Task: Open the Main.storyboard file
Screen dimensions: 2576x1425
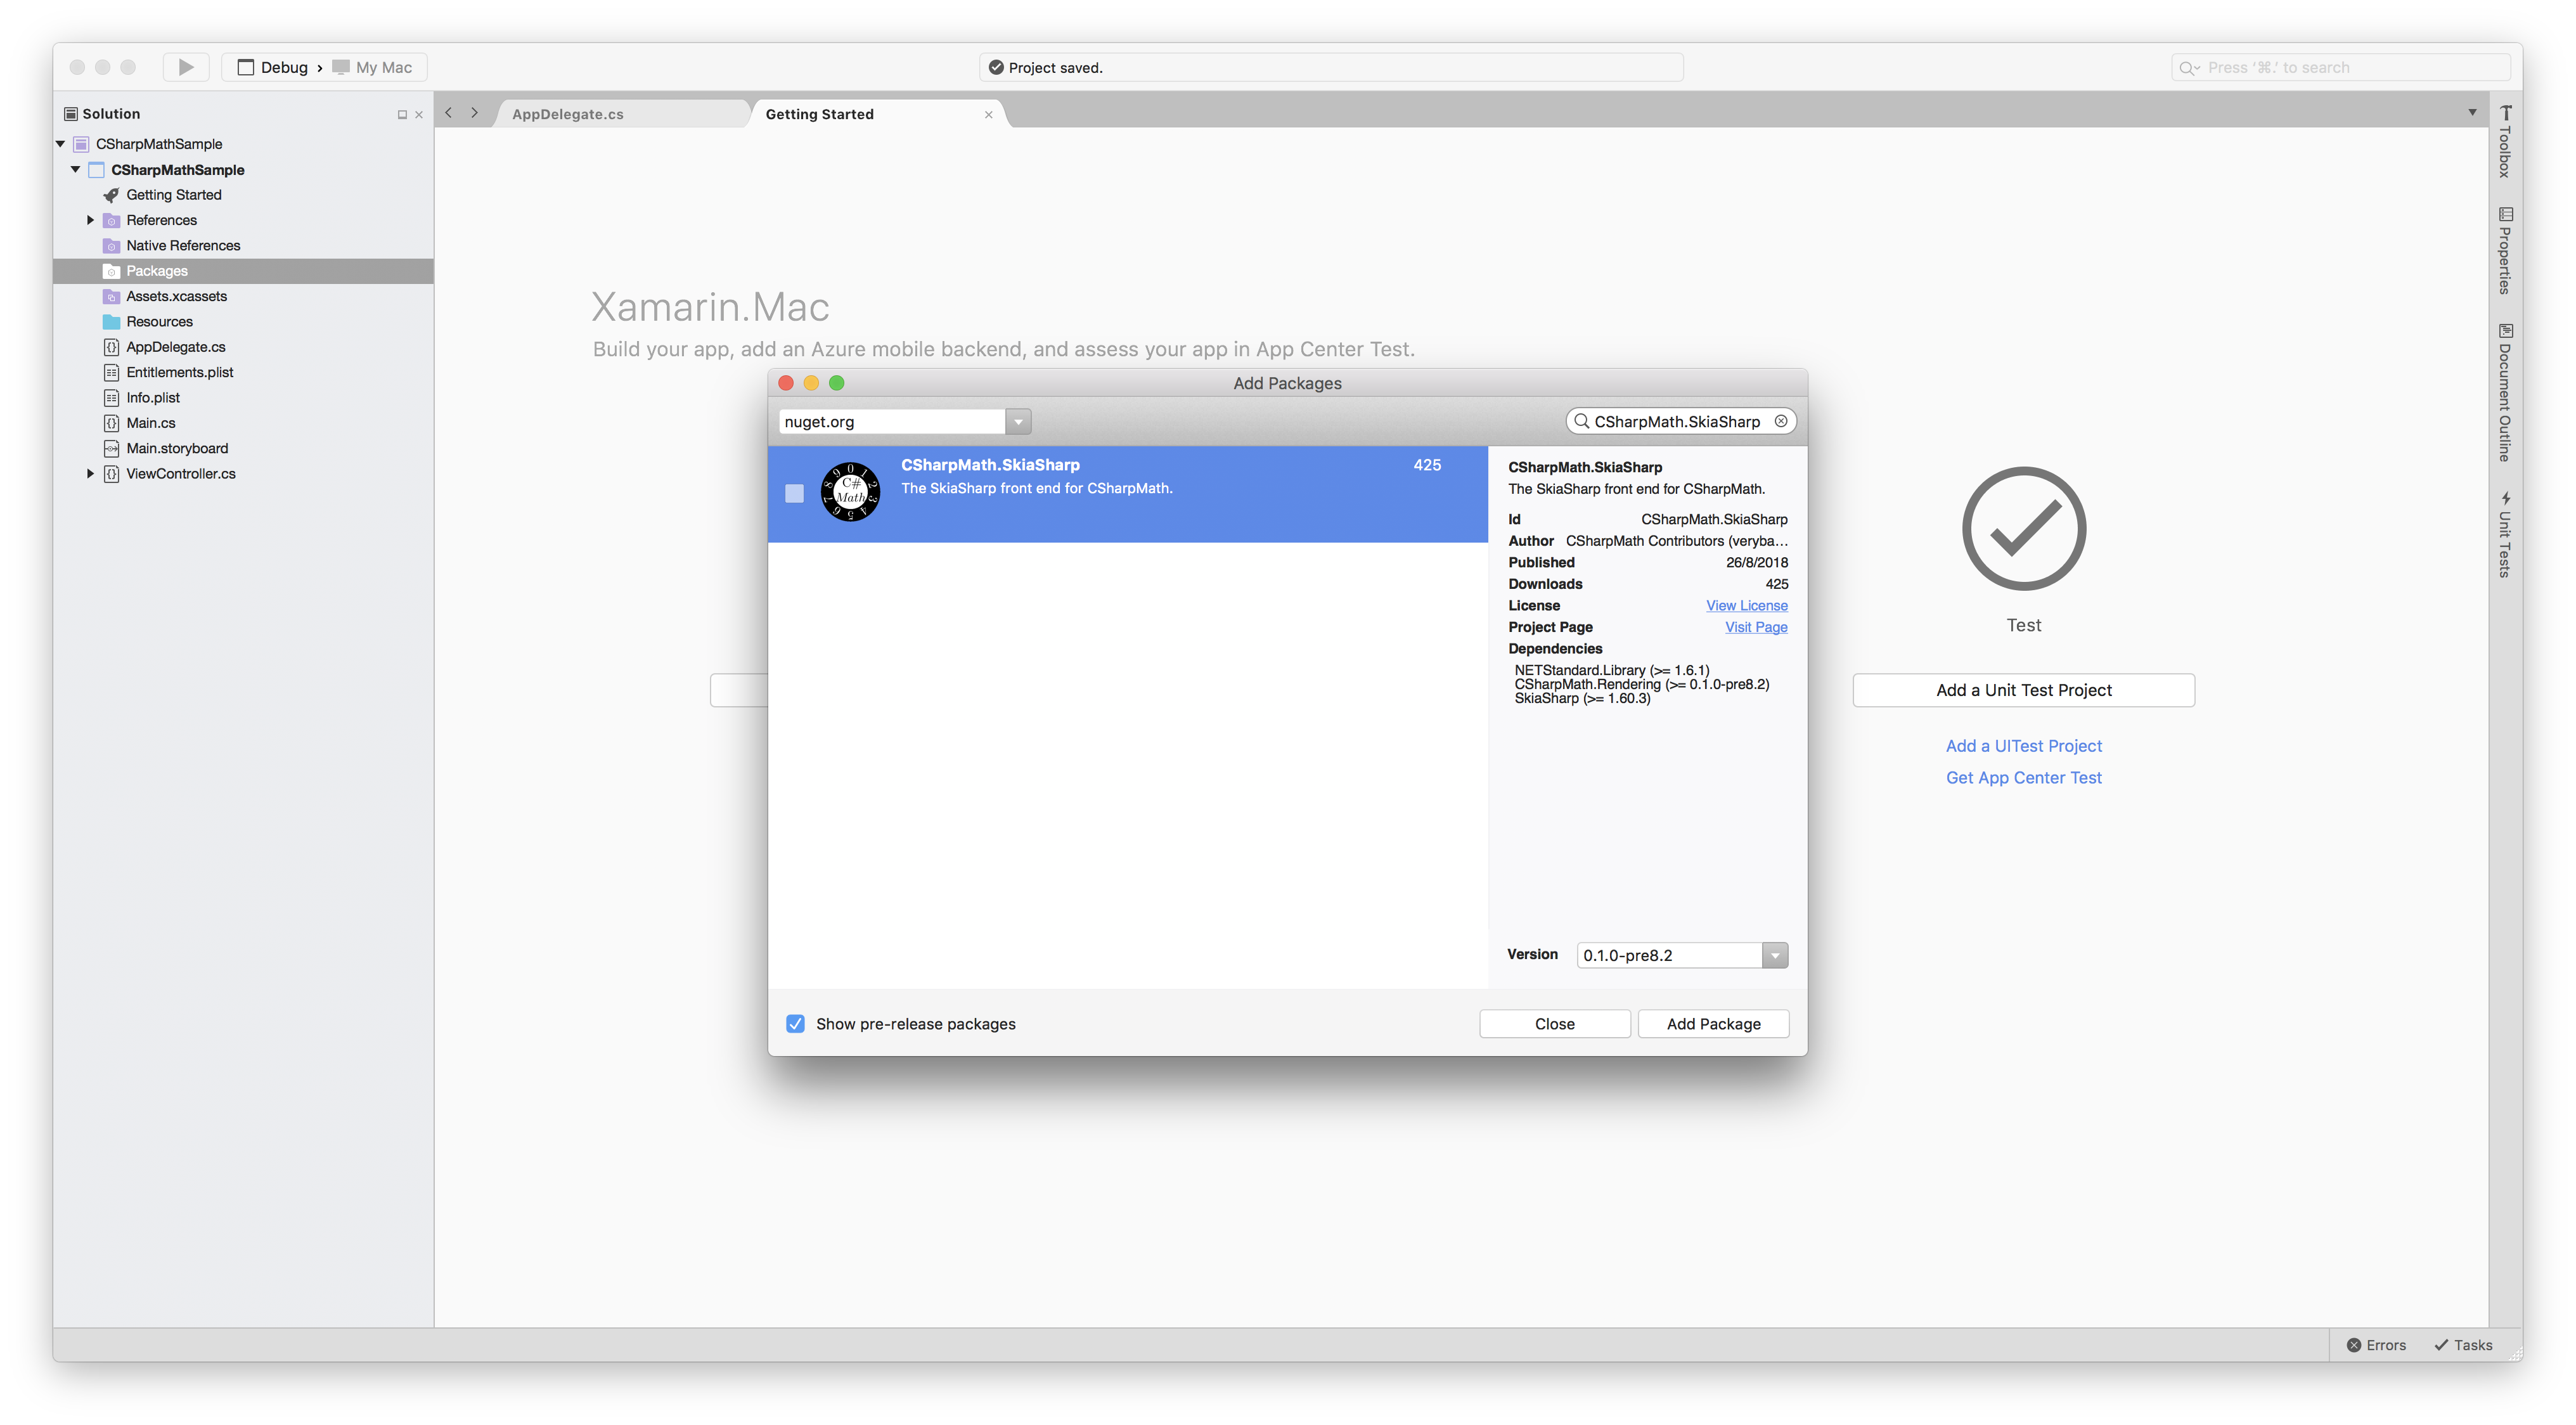Action: pos(177,448)
